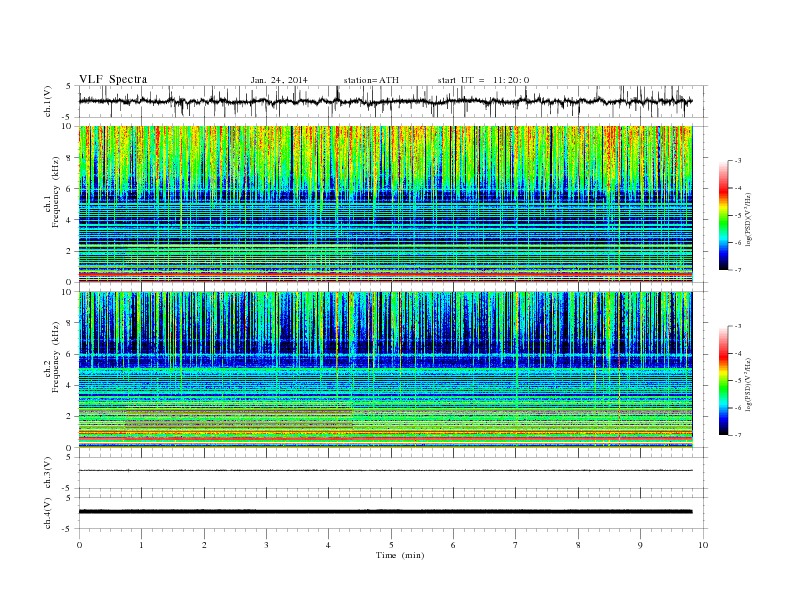The width and height of the screenshot is (792, 612).
Task: Click the "station=ATH" label
Action: click(x=371, y=80)
